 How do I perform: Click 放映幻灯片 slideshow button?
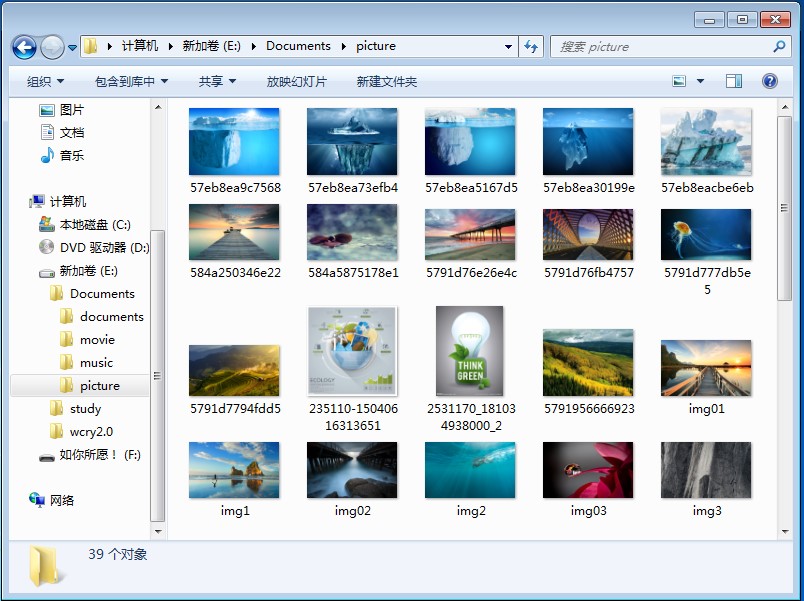[x=296, y=81]
